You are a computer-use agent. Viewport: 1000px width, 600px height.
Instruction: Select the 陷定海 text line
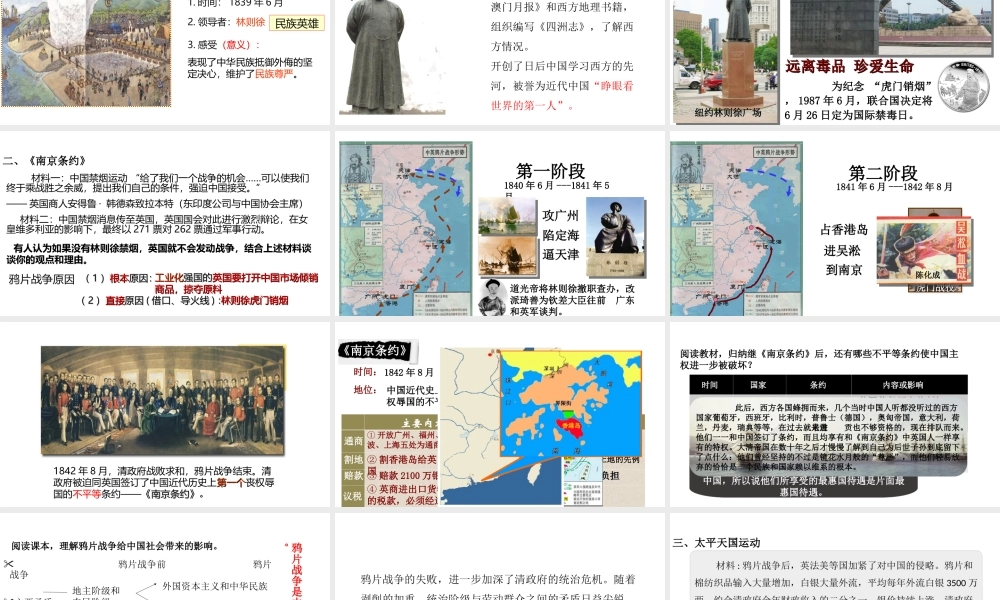561,235
